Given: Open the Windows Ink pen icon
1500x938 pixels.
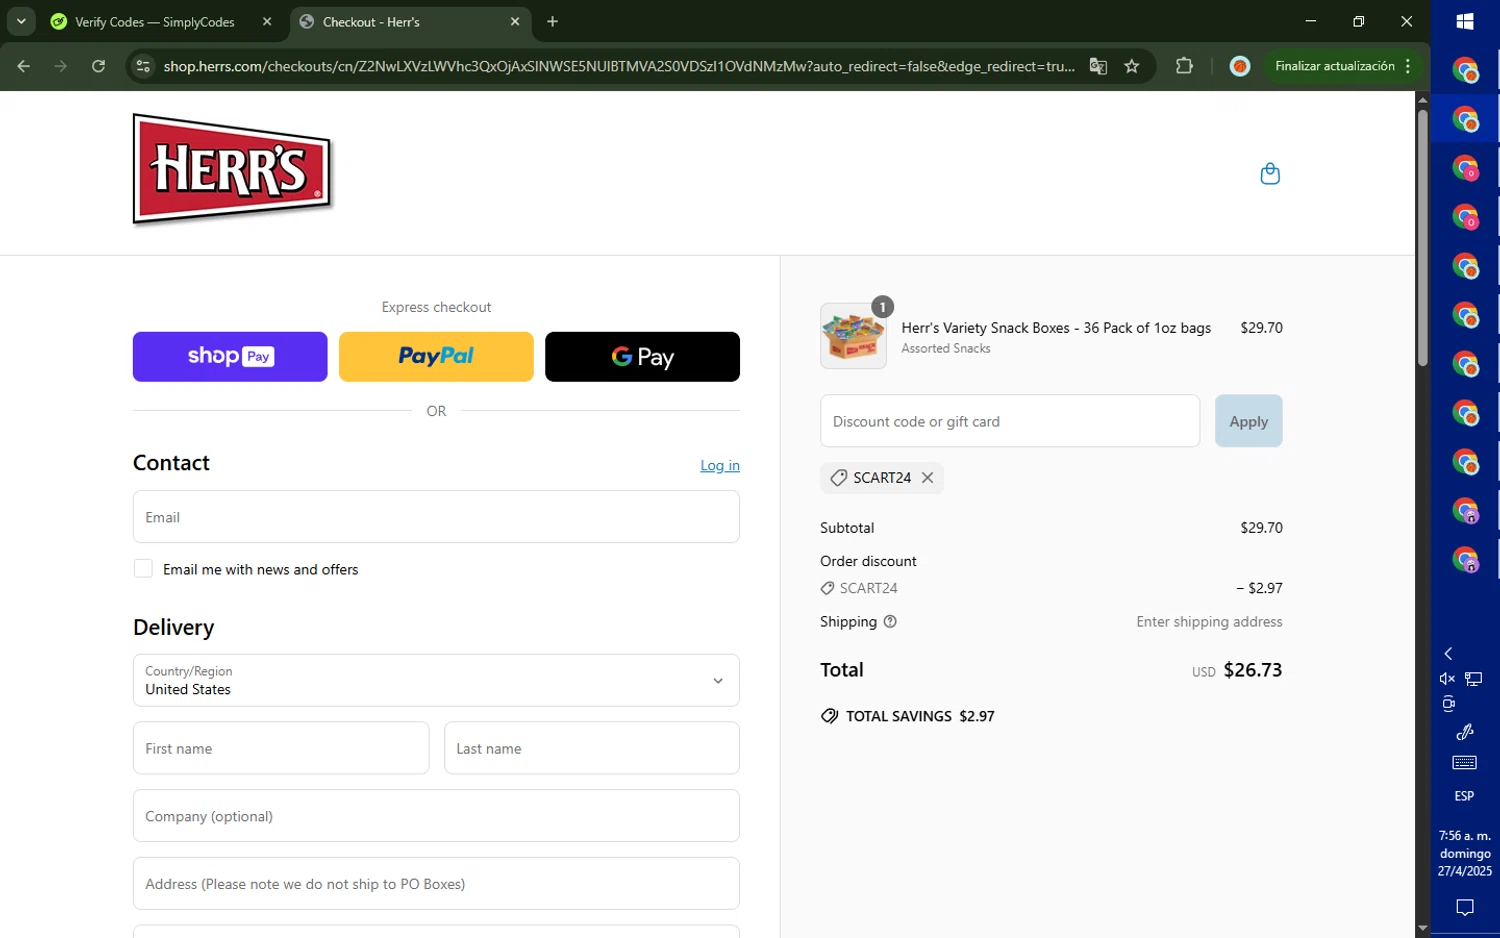Looking at the screenshot, I should coord(1465,731).
